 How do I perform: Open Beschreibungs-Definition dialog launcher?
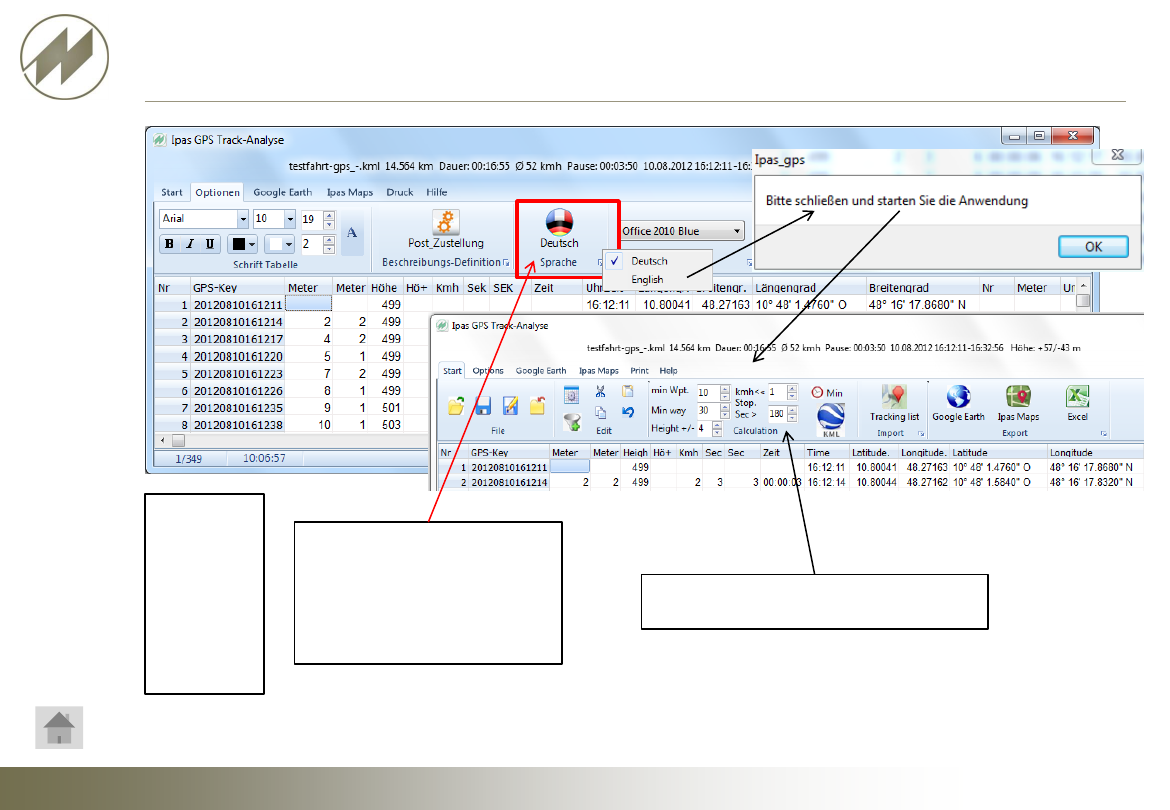[x=506, y=263]
